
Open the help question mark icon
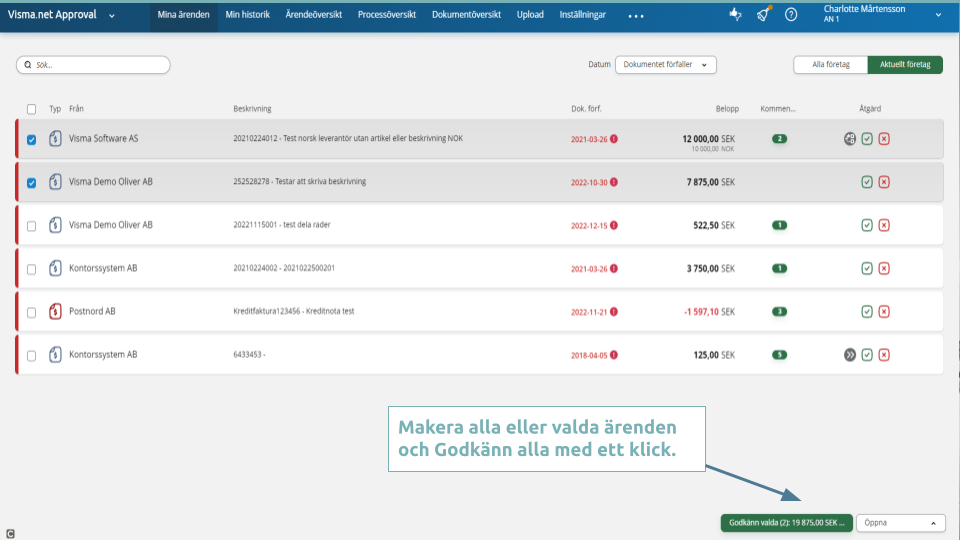[791, 14]
